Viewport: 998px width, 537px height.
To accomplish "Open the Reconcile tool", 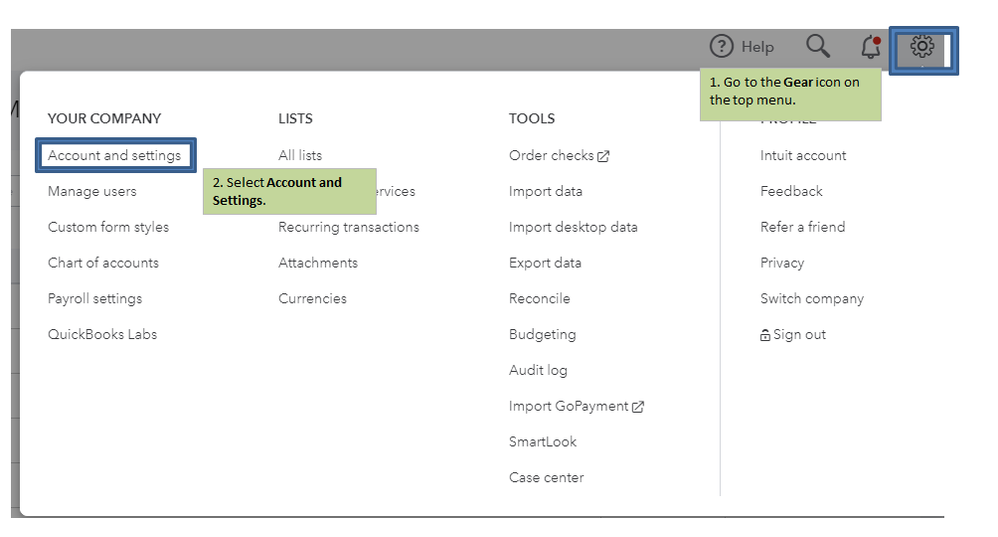I will (x=539, y=299).
